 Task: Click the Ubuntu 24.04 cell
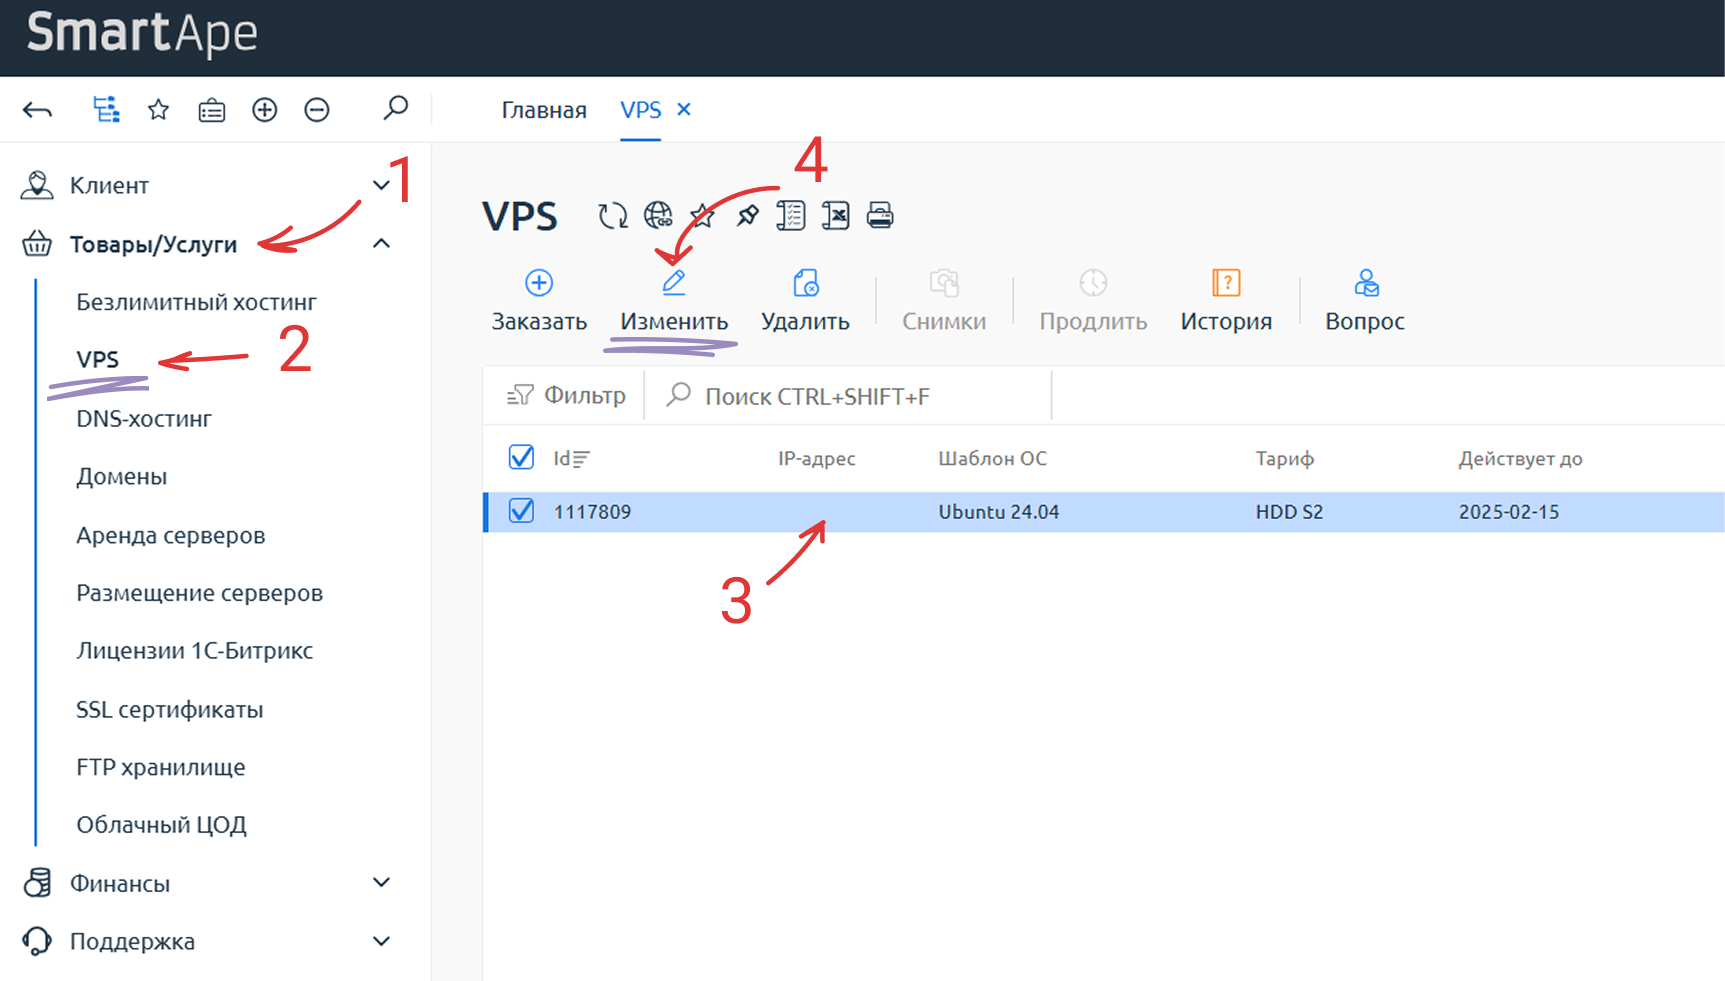tap(998, 512)
